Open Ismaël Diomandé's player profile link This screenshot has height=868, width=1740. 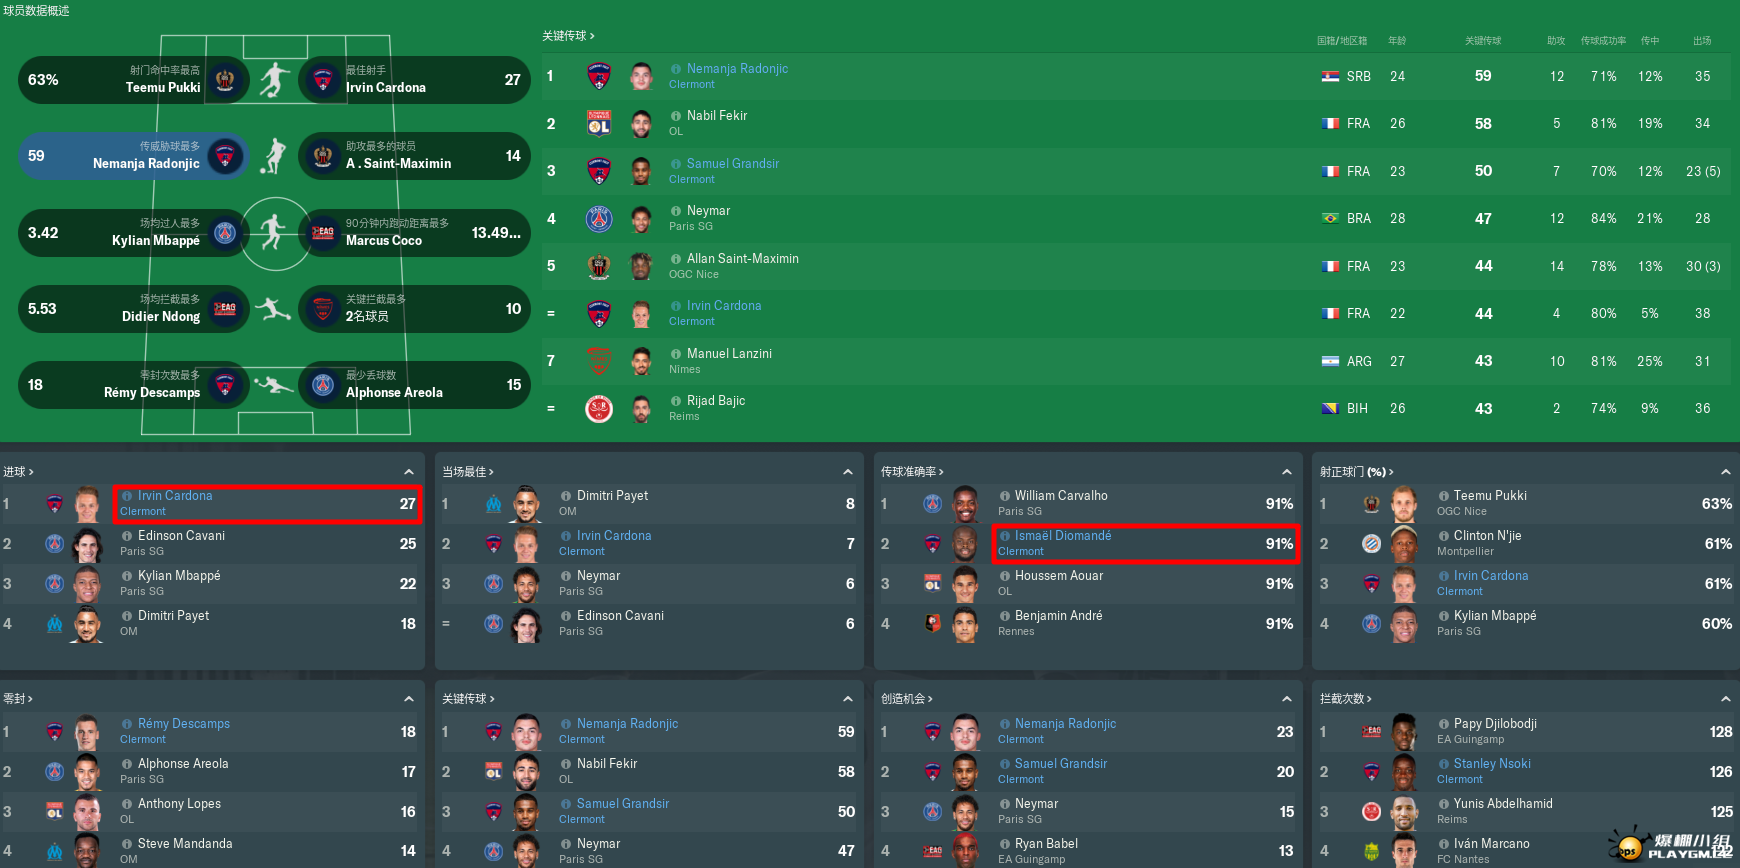(1063, 536)
